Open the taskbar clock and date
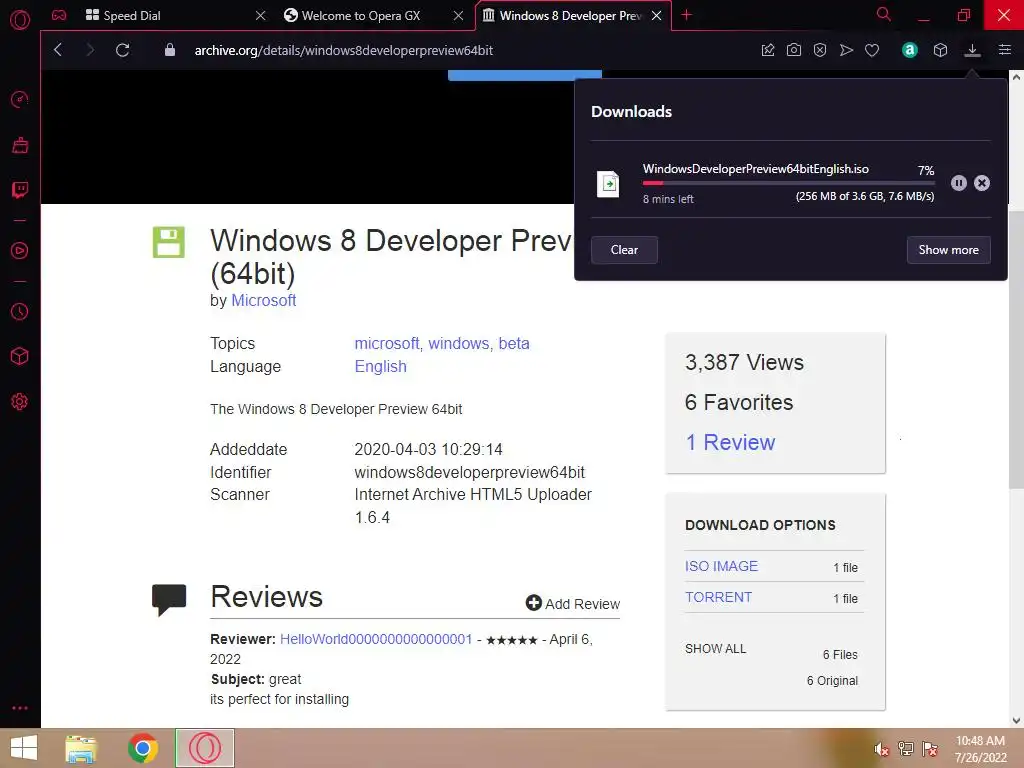This screenshot has height=768, width=1024. pyautogui.click(x=980, y=749)
